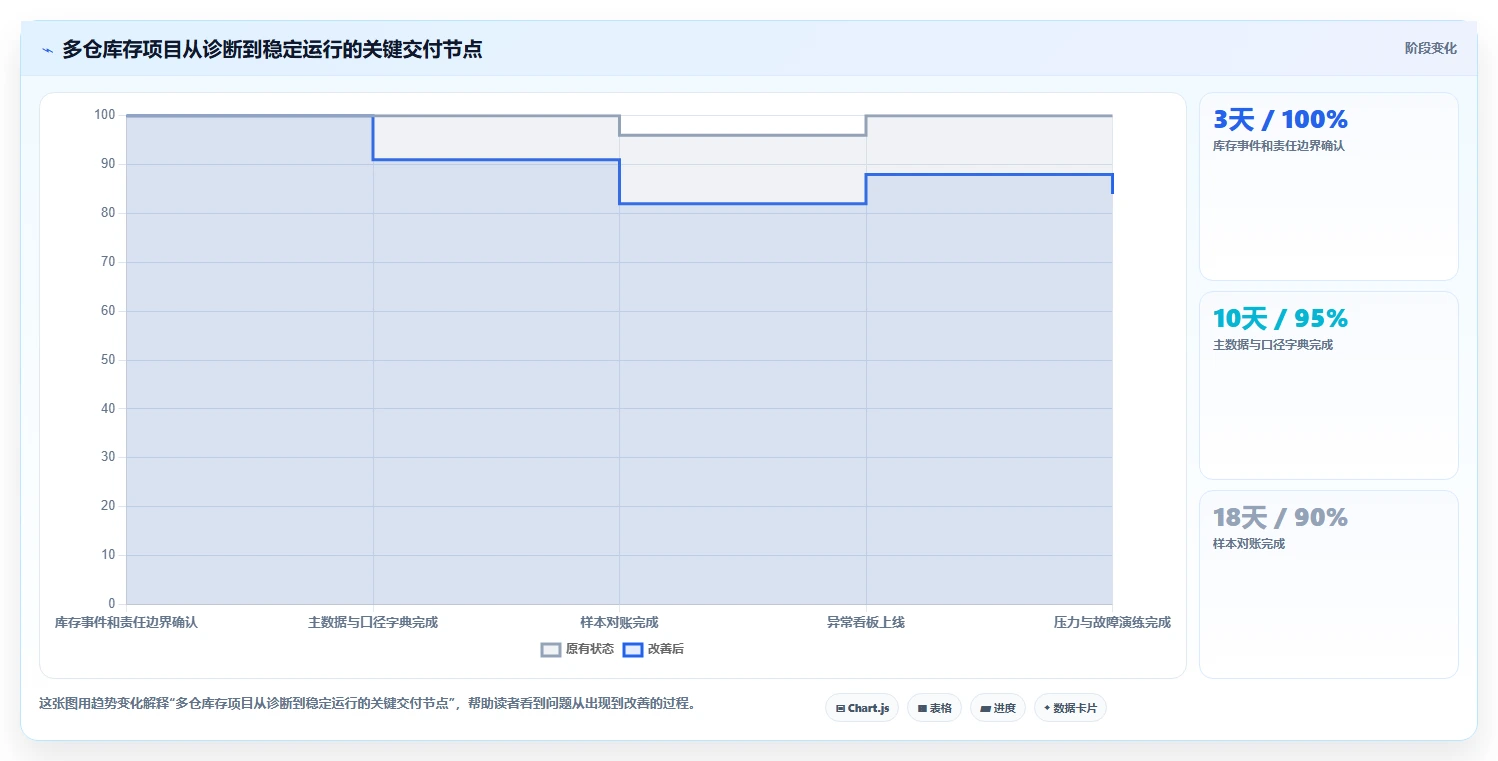The width and height of the screenshot is (1498, 761).
Task: Open the 18天 / 90% card
Action: tap(1328, 584)
